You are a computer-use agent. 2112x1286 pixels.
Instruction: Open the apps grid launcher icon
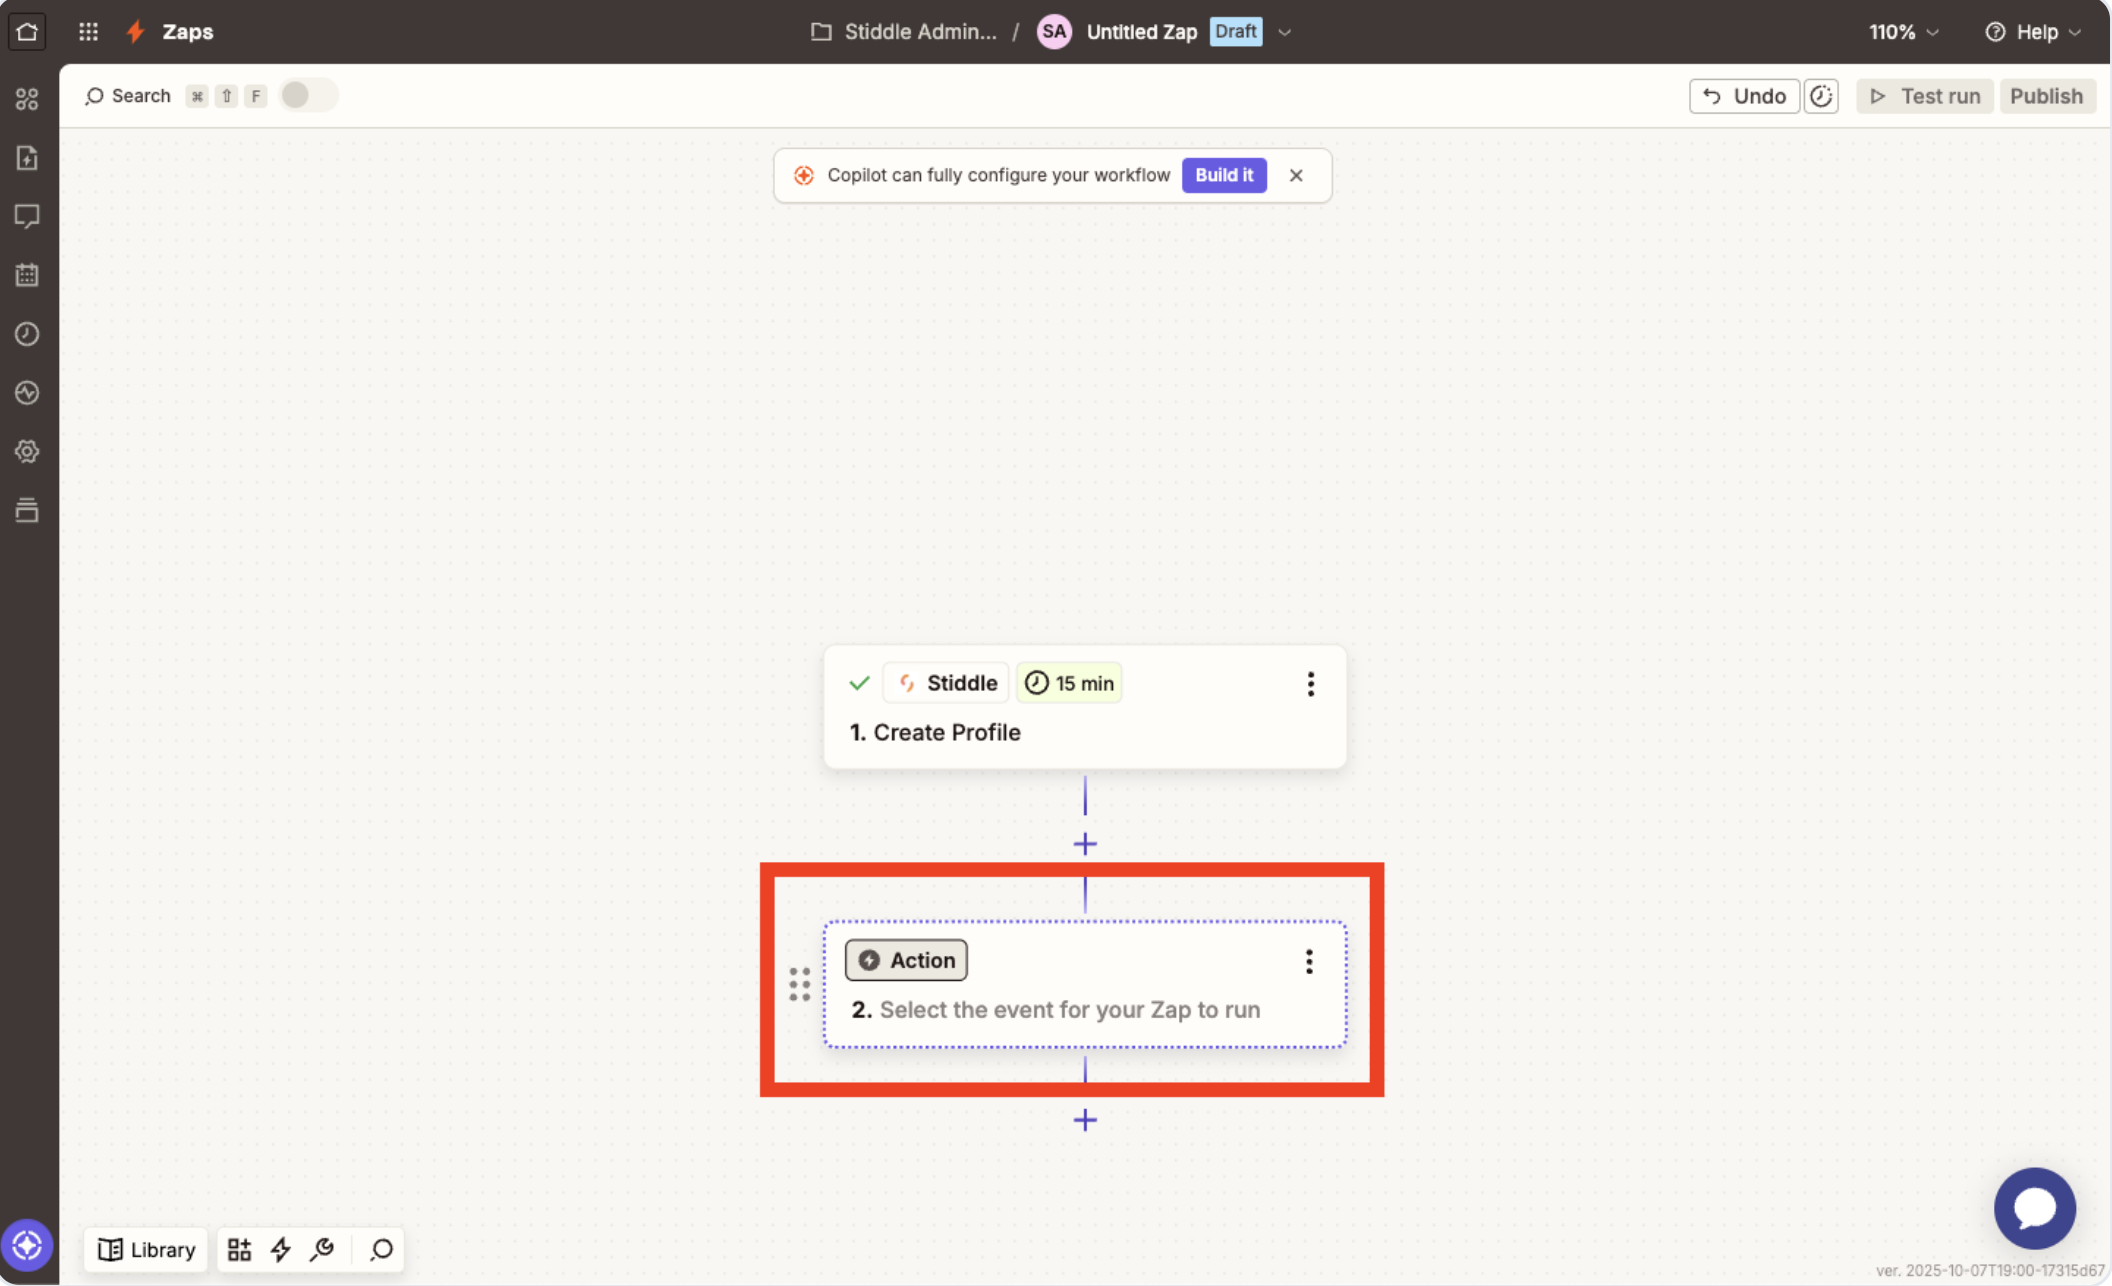click(x=88, y=31)
